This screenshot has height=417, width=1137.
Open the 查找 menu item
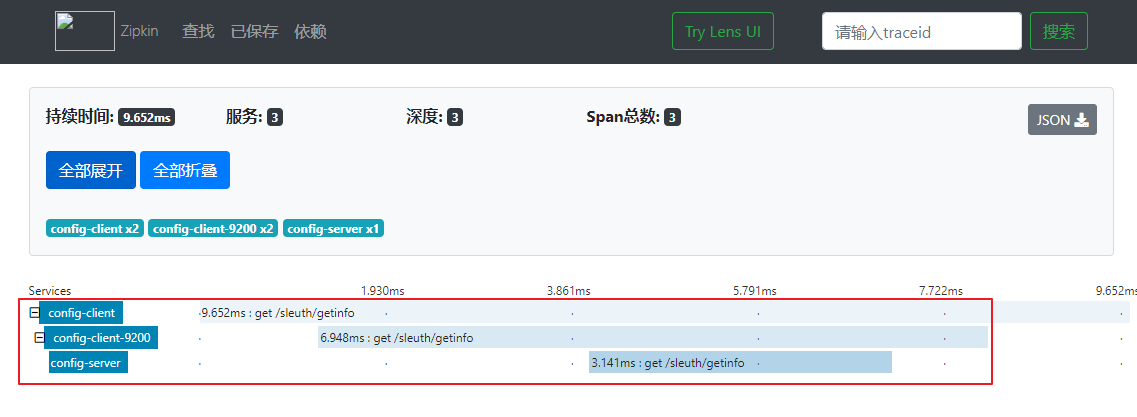[x=198, y=31]
